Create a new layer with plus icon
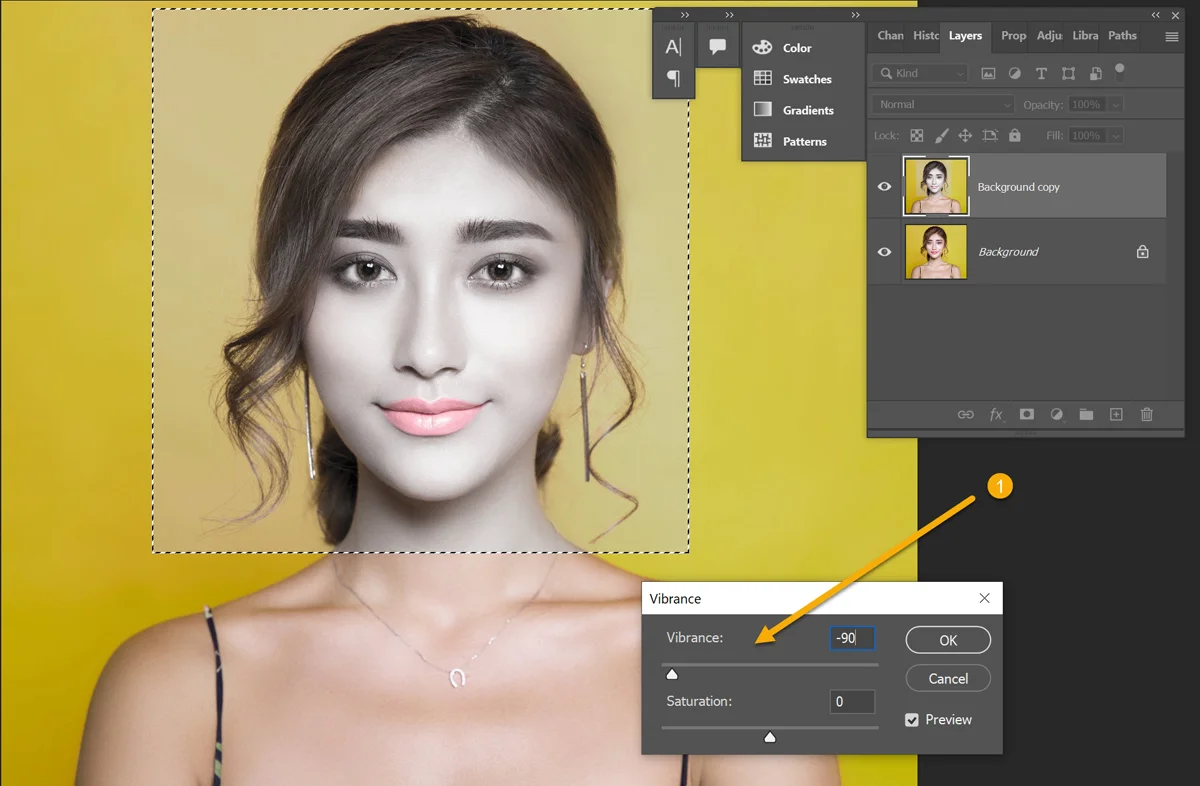Viewport: 1200px width, 786px height. pos(1117,414)
